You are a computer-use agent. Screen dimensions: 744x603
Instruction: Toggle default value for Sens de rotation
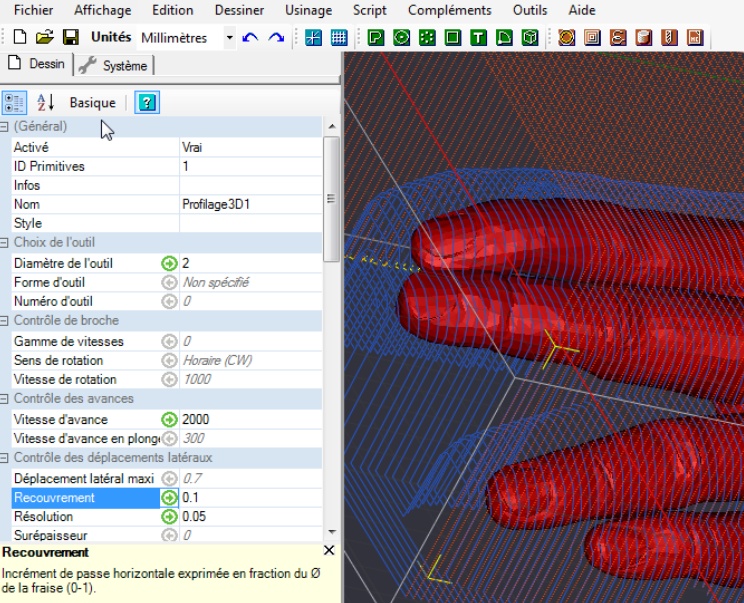coord(169,360)
